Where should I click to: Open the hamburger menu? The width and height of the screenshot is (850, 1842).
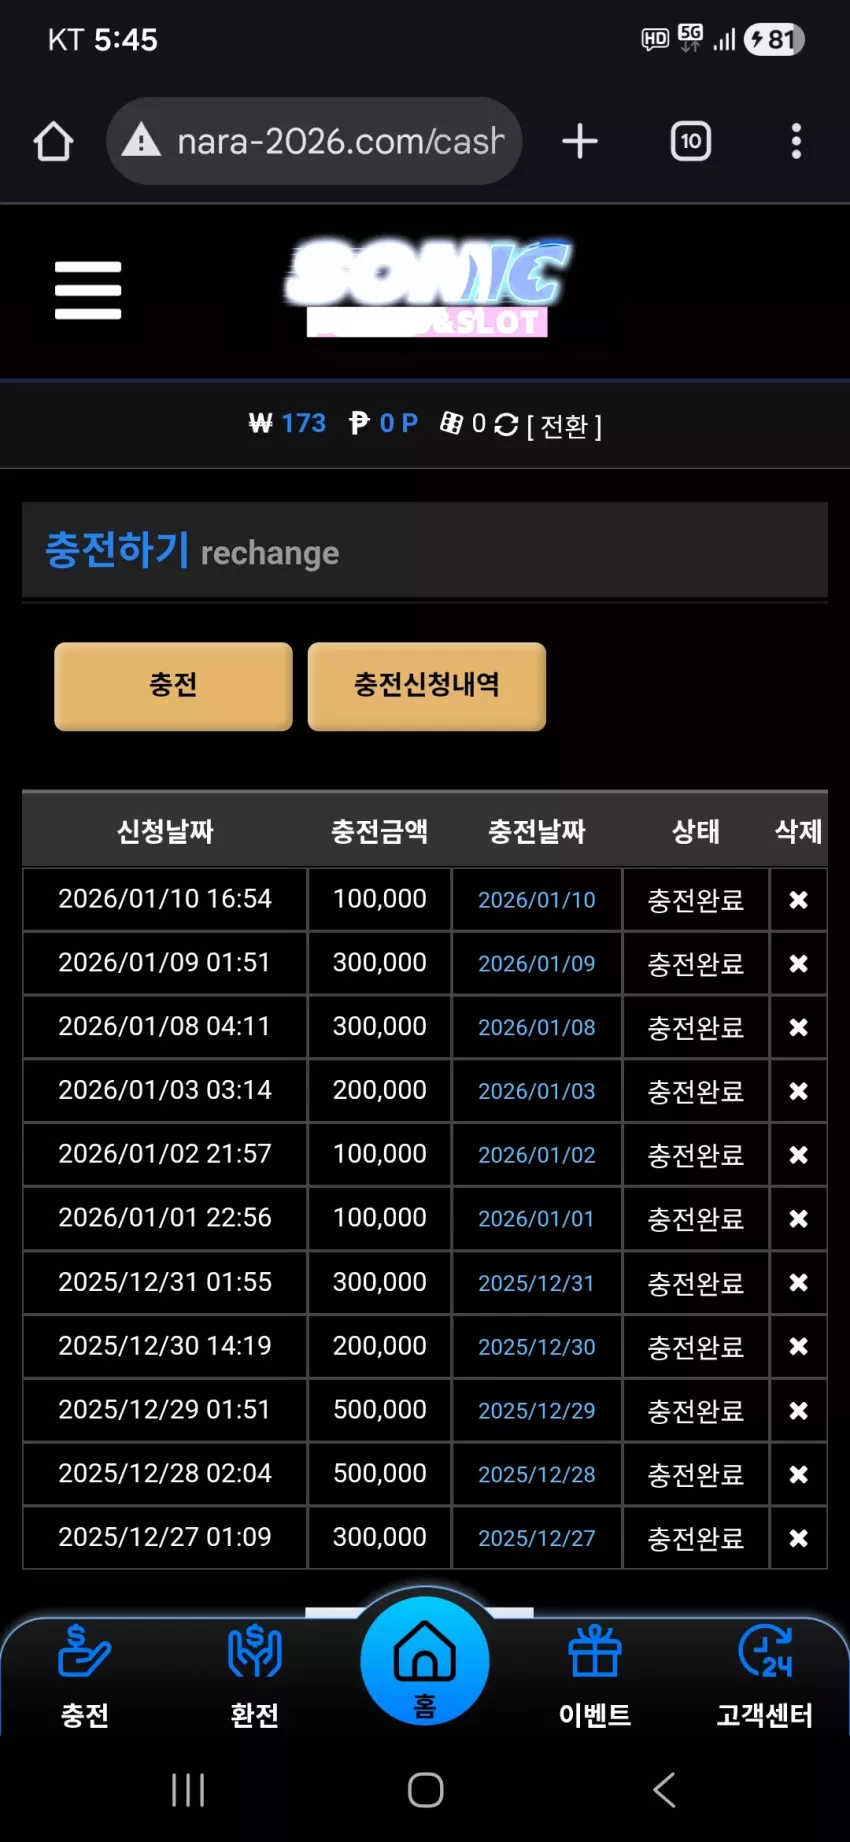click(x=88, y=290)
